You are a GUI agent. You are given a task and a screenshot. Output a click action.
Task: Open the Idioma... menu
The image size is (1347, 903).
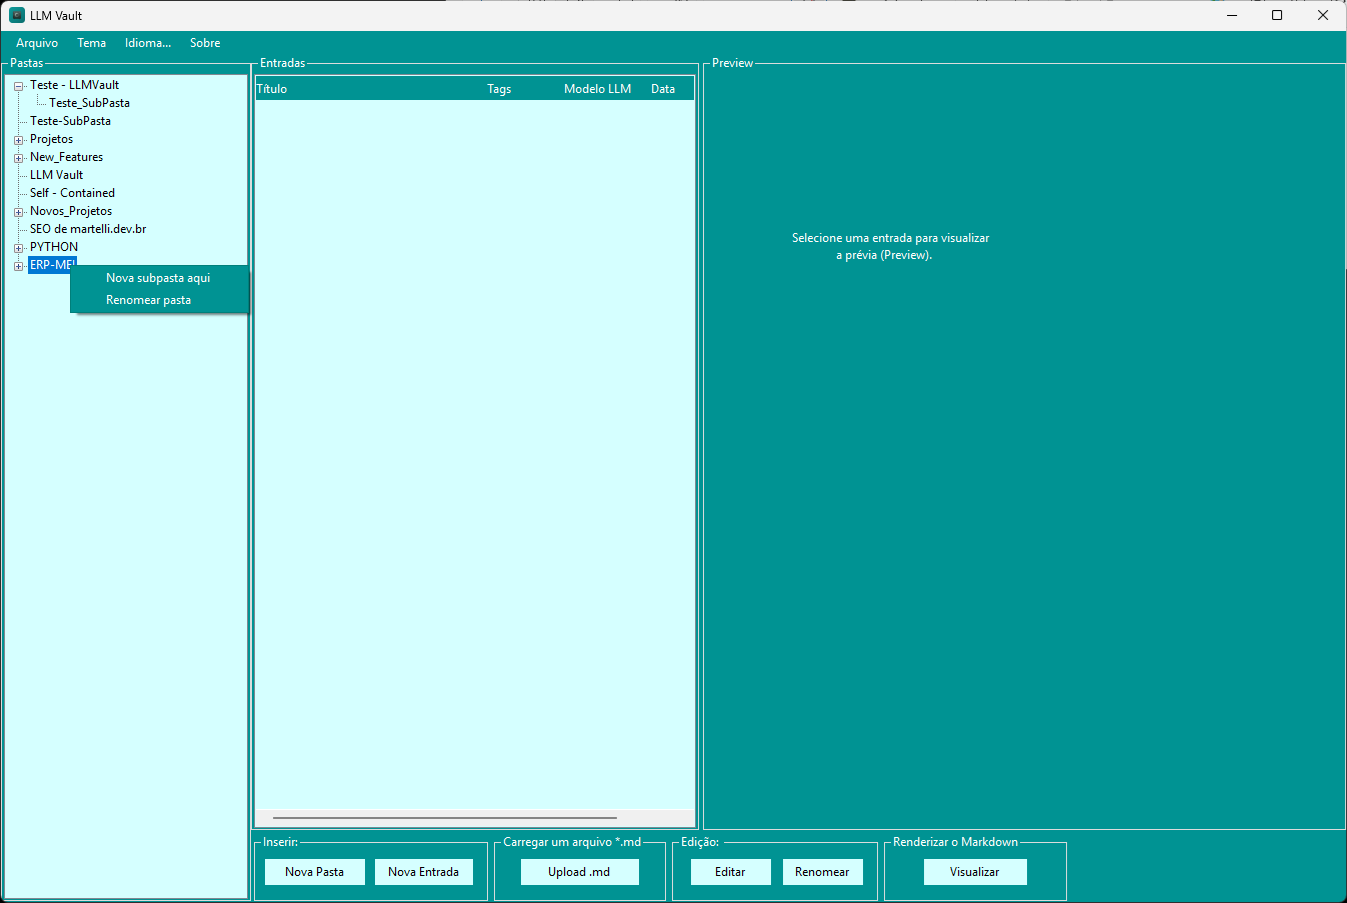[x=148, y=43]
